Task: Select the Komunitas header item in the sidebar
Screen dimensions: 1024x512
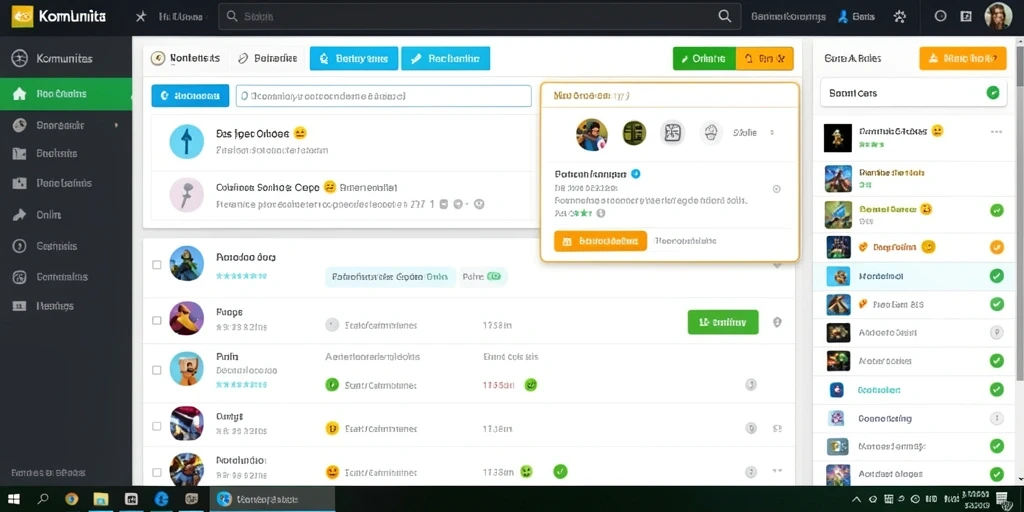Action: [x=65, y=58]
